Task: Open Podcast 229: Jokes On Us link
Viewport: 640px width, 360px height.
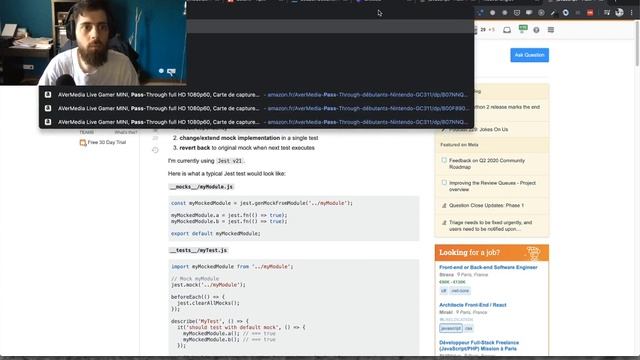Action: 478,129
